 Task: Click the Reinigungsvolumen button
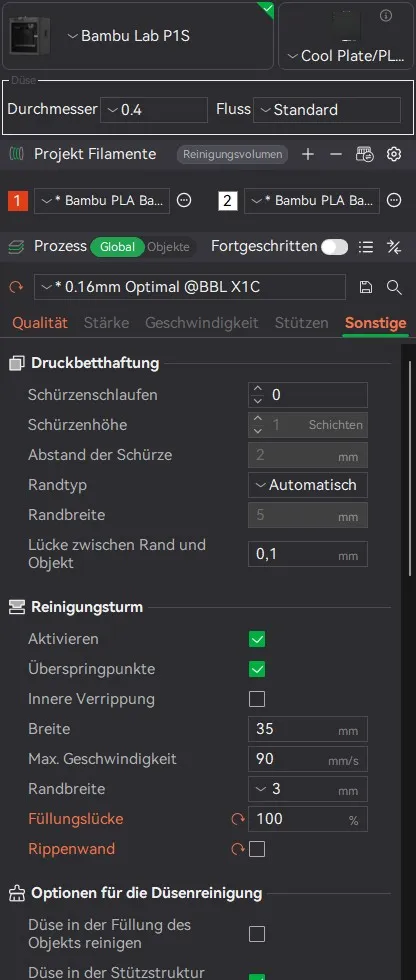tap(232, 154)
